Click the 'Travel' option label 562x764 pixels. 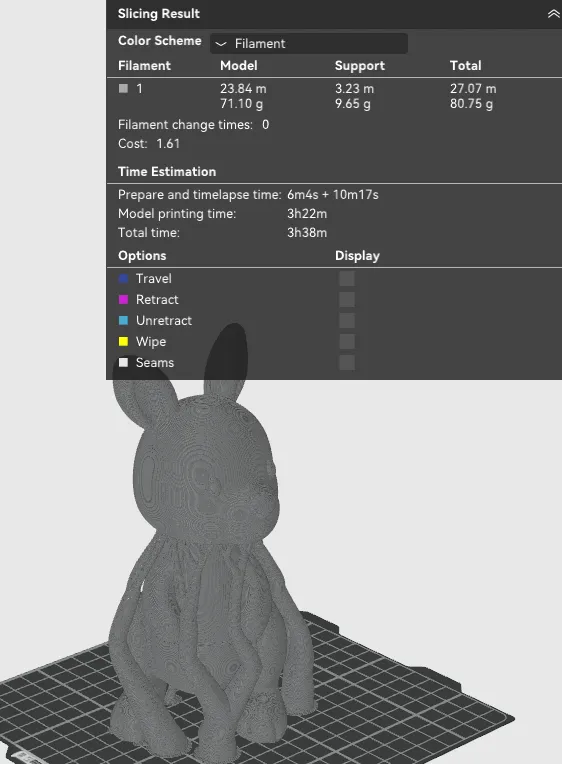[154, 279]
